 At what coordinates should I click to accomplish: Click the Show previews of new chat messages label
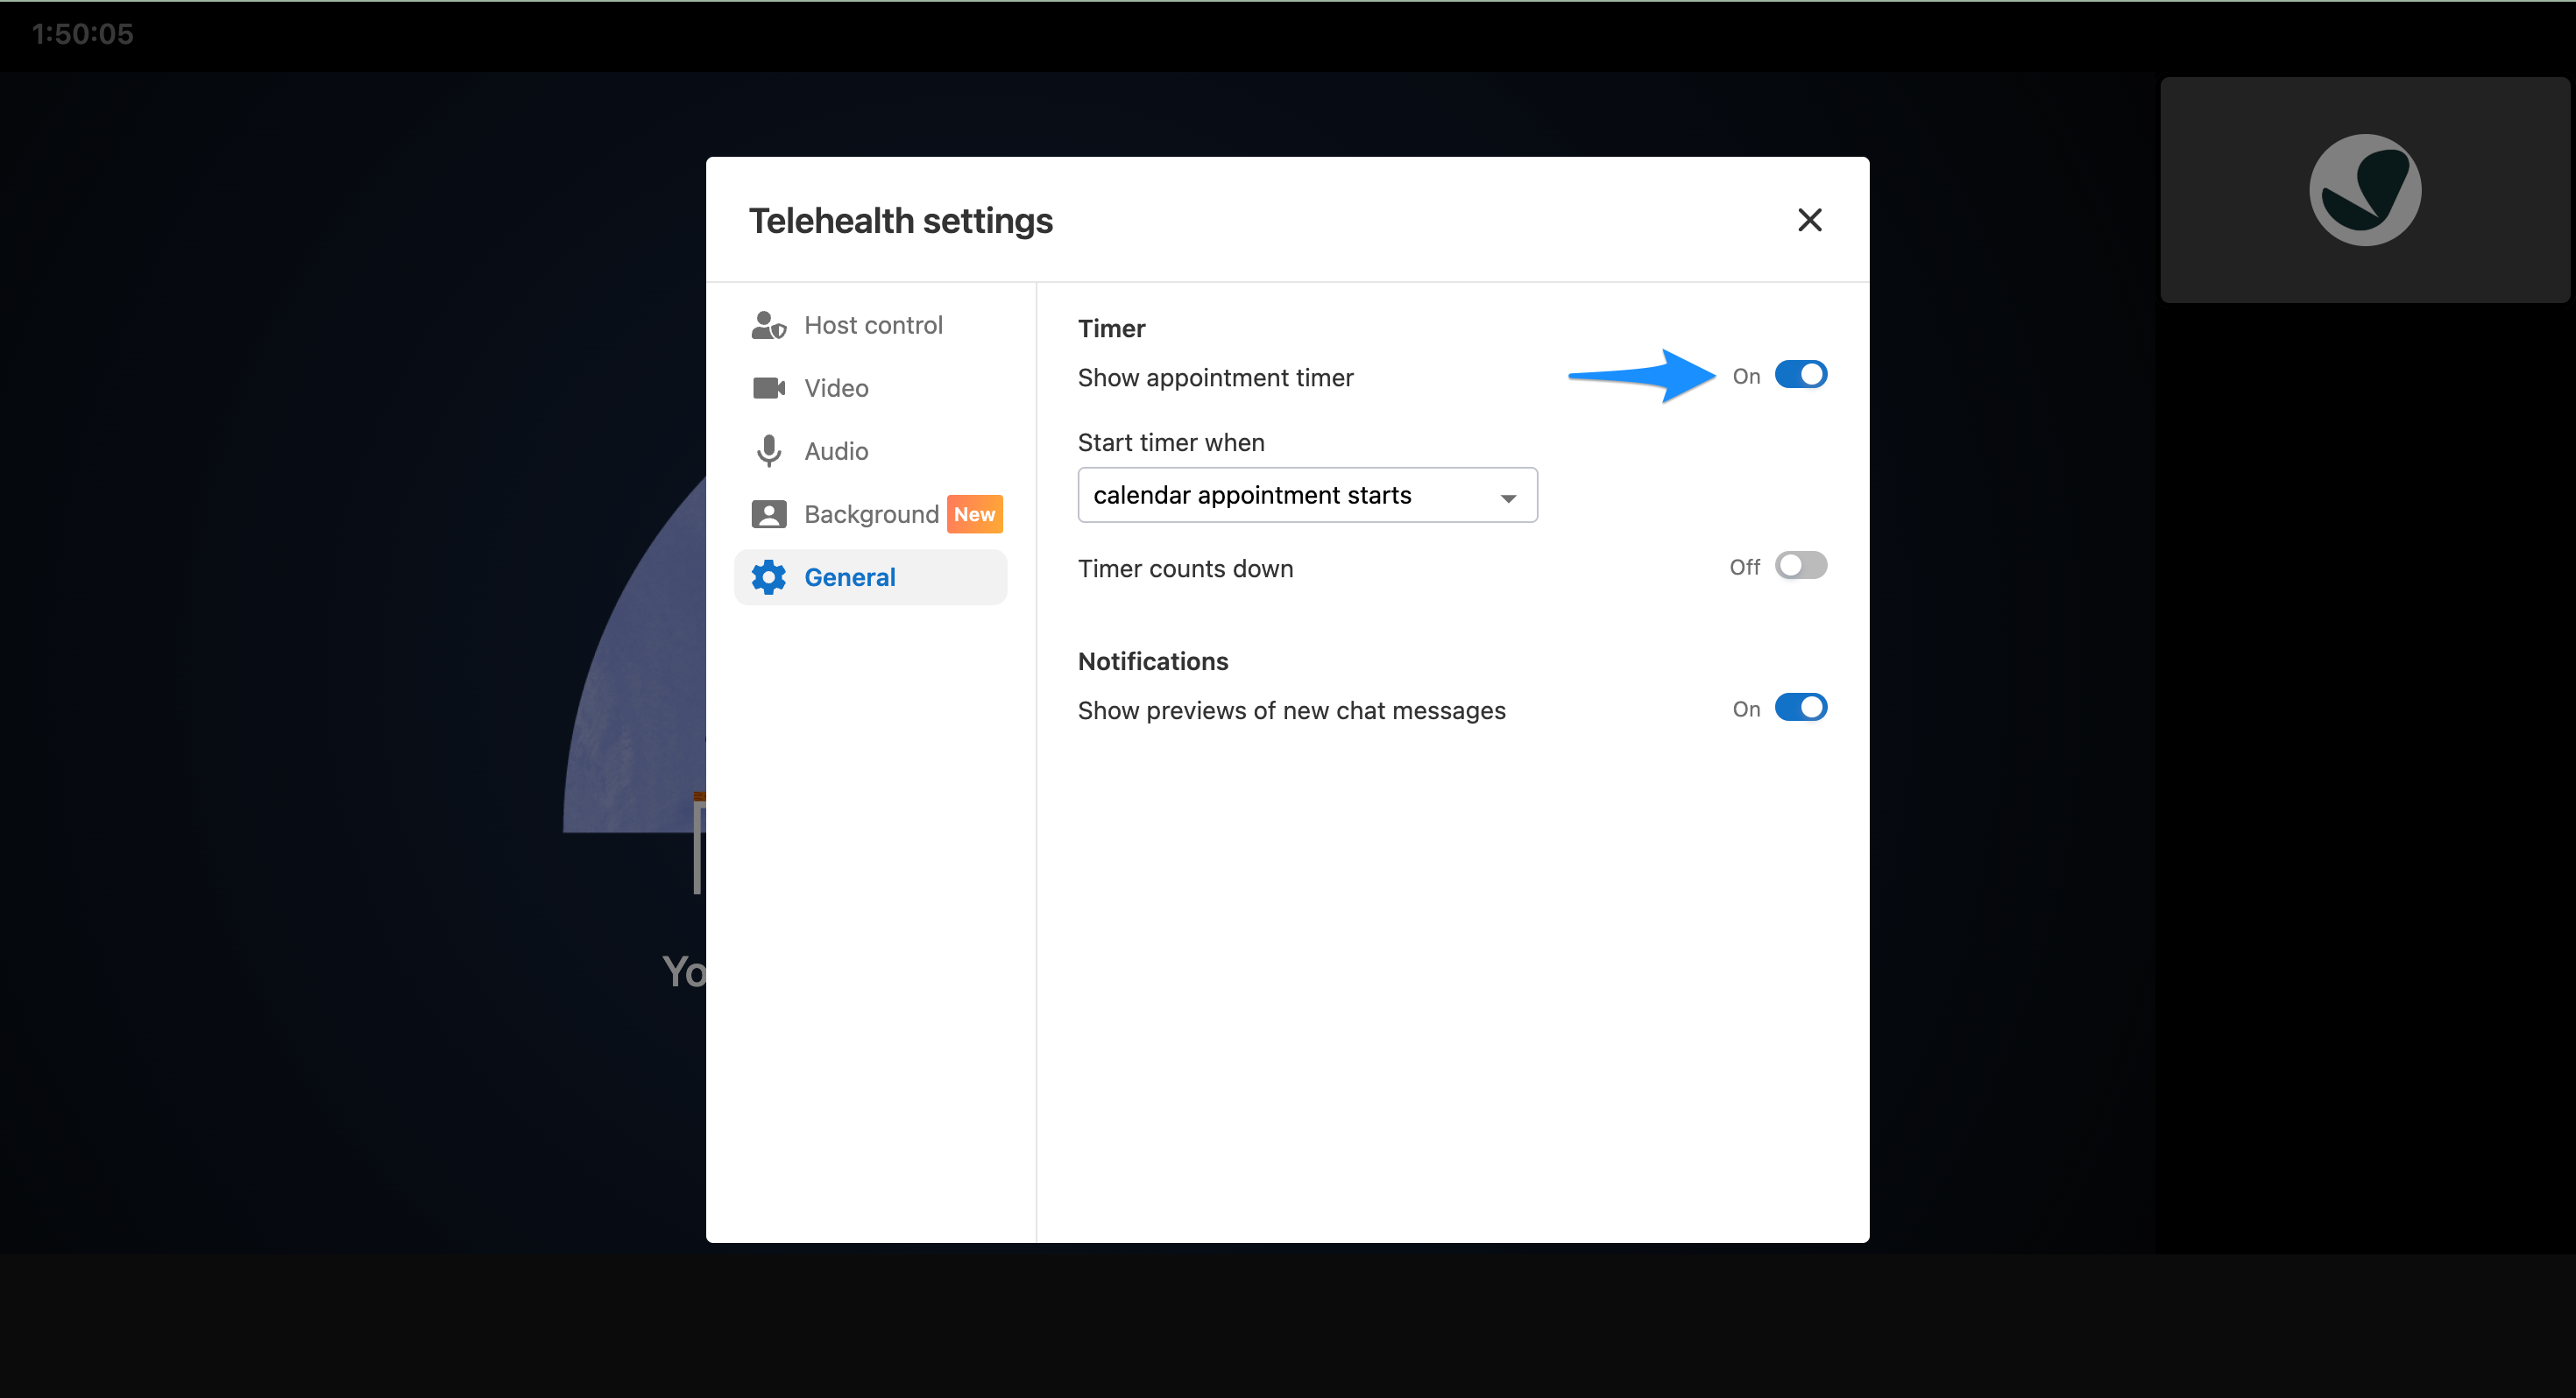click(1291, 711)
